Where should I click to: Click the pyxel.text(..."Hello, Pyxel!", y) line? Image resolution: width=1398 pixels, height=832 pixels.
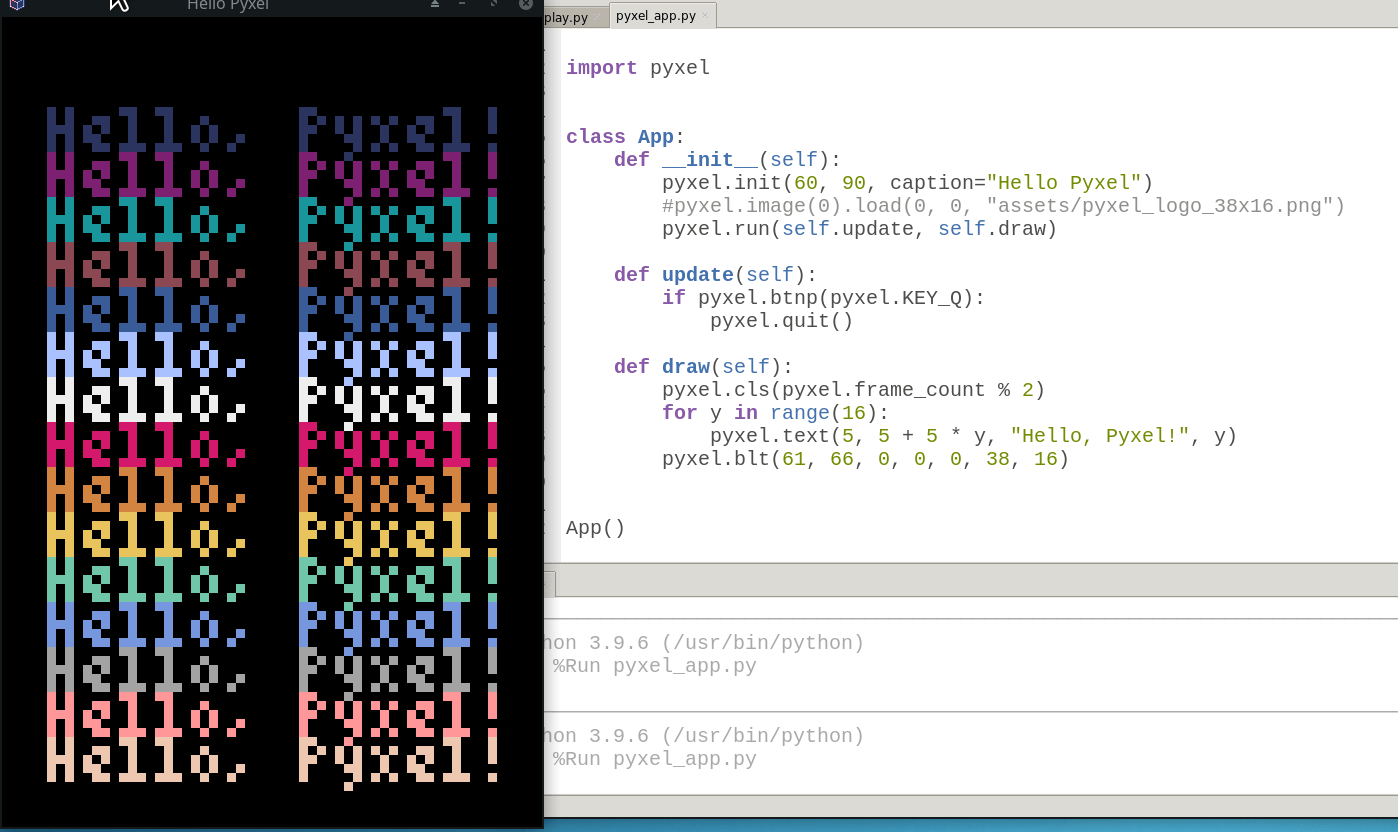[x=974, y=436]
